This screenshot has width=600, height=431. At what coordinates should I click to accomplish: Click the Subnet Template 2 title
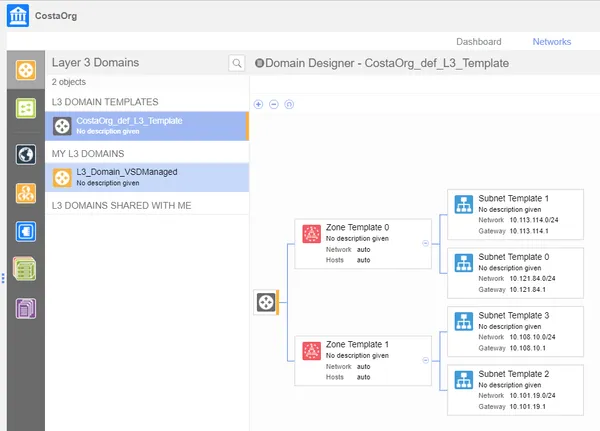point(514,374)
